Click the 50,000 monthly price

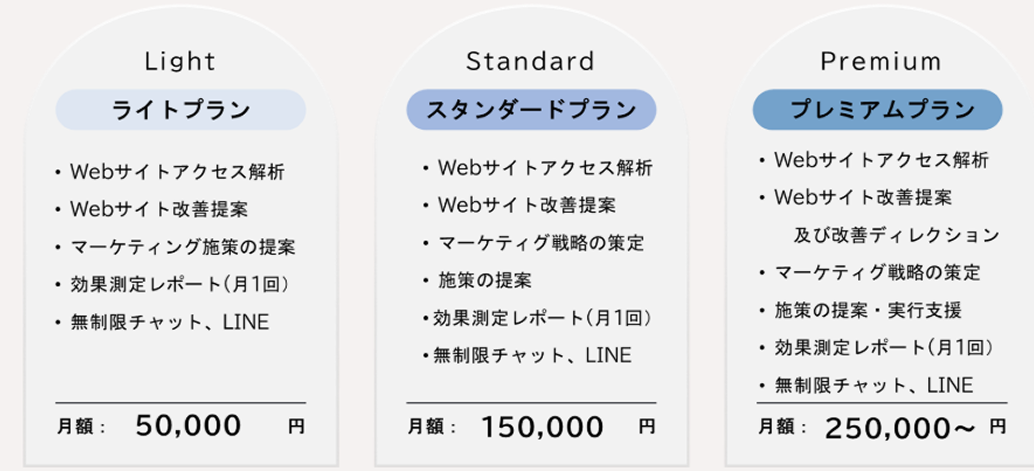point(188,426)
